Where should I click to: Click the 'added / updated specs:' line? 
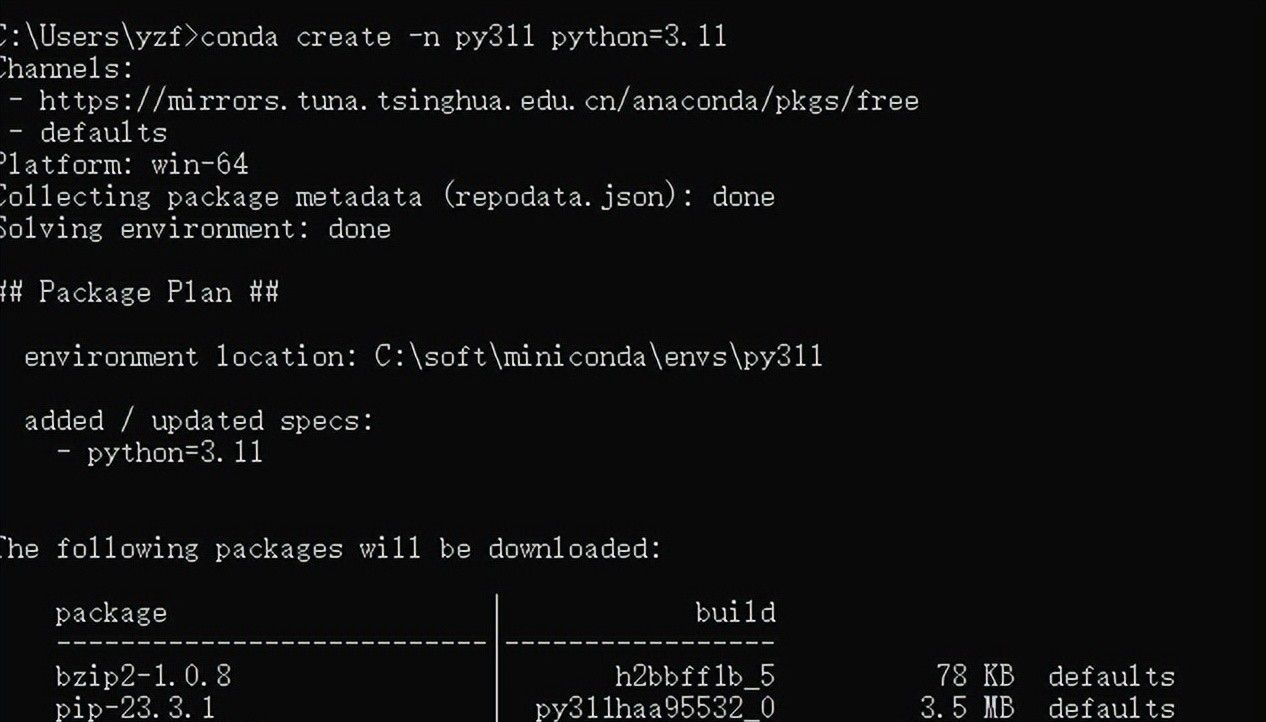[198, 421]
